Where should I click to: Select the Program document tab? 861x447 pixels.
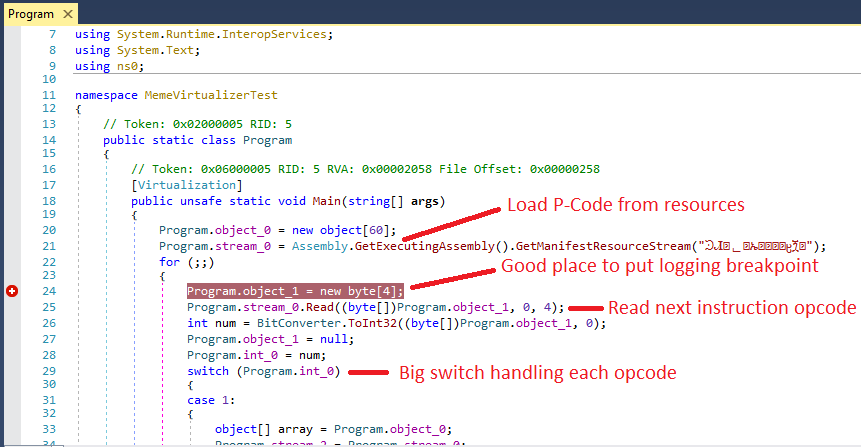click(x=30, y=15)
